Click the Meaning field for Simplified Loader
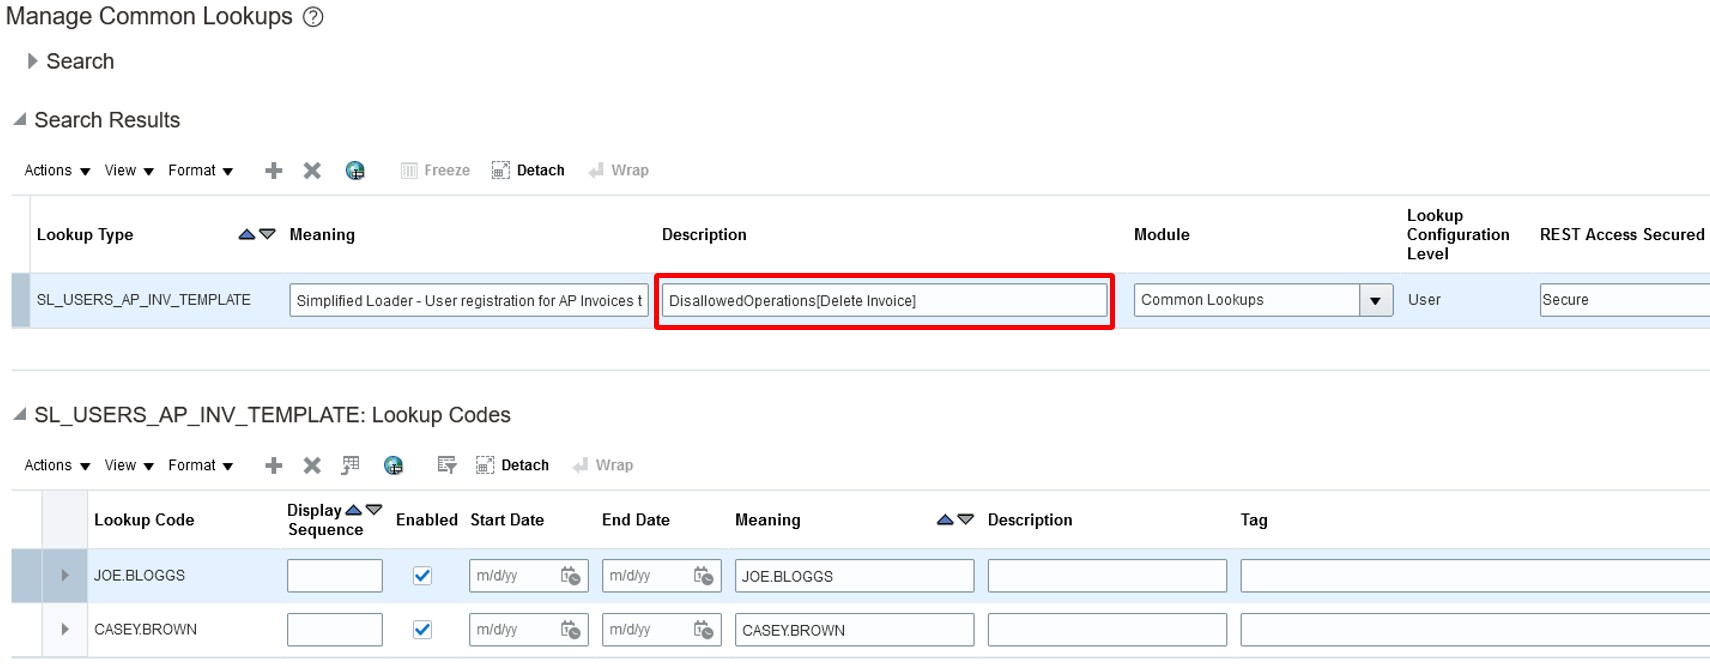Viewport: 1710px width, 664px height. 469,300
